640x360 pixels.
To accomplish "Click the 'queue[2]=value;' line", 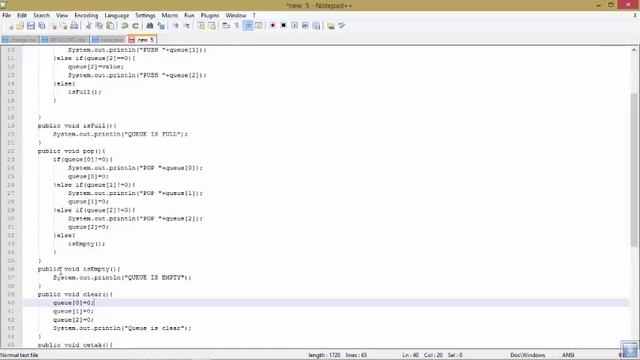I will coord(96,67).
